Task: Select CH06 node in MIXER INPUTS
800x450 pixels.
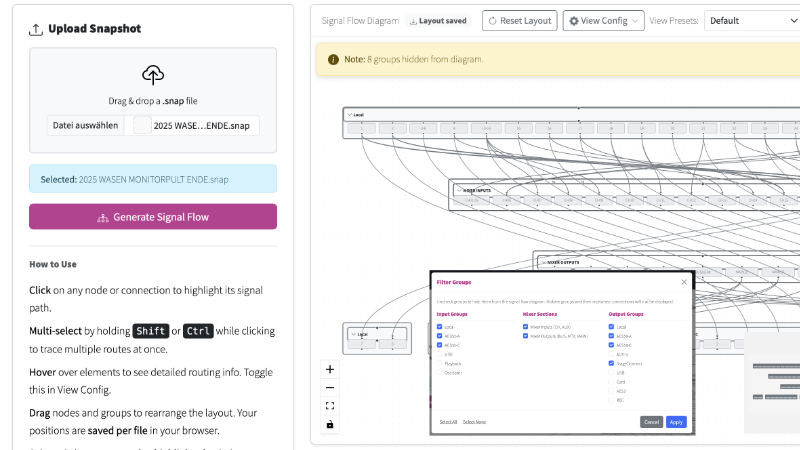Action: [x=507, y=201]
